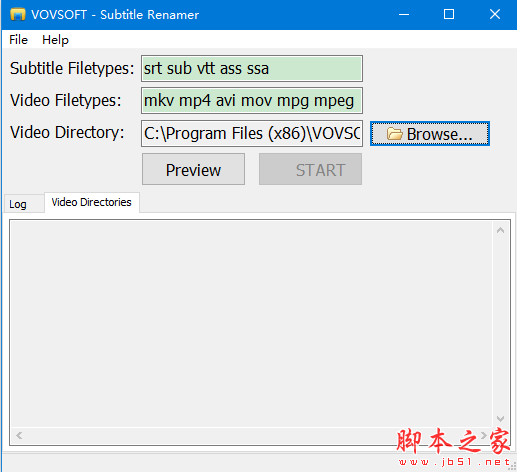522x473 pixels.
Task: Maximize the Subtitle Renamer window
Action: pos(449,14)
